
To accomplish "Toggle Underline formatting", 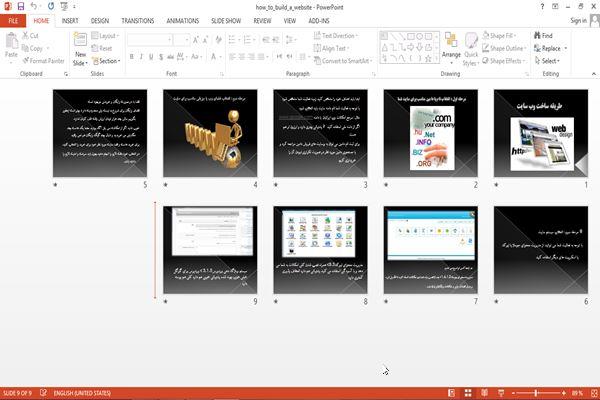I will pyautogui.click(x=151, y=57).
